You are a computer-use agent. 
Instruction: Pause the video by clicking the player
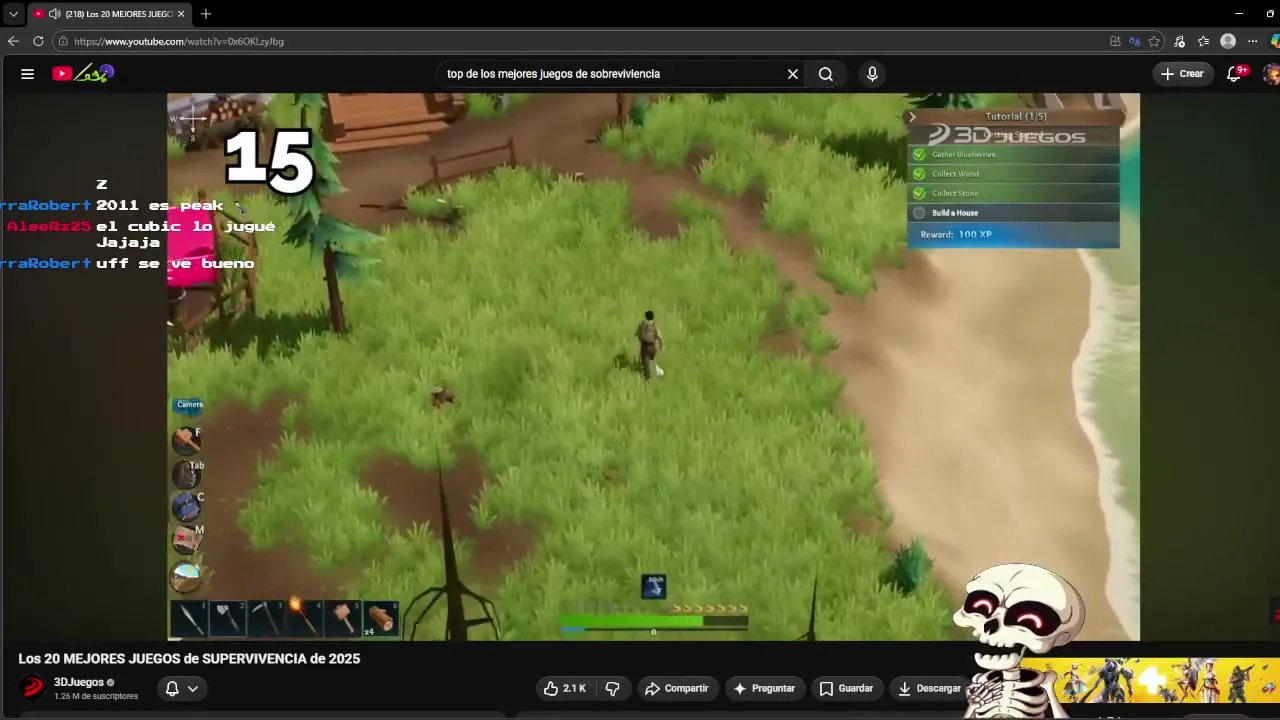pos(653,366)
